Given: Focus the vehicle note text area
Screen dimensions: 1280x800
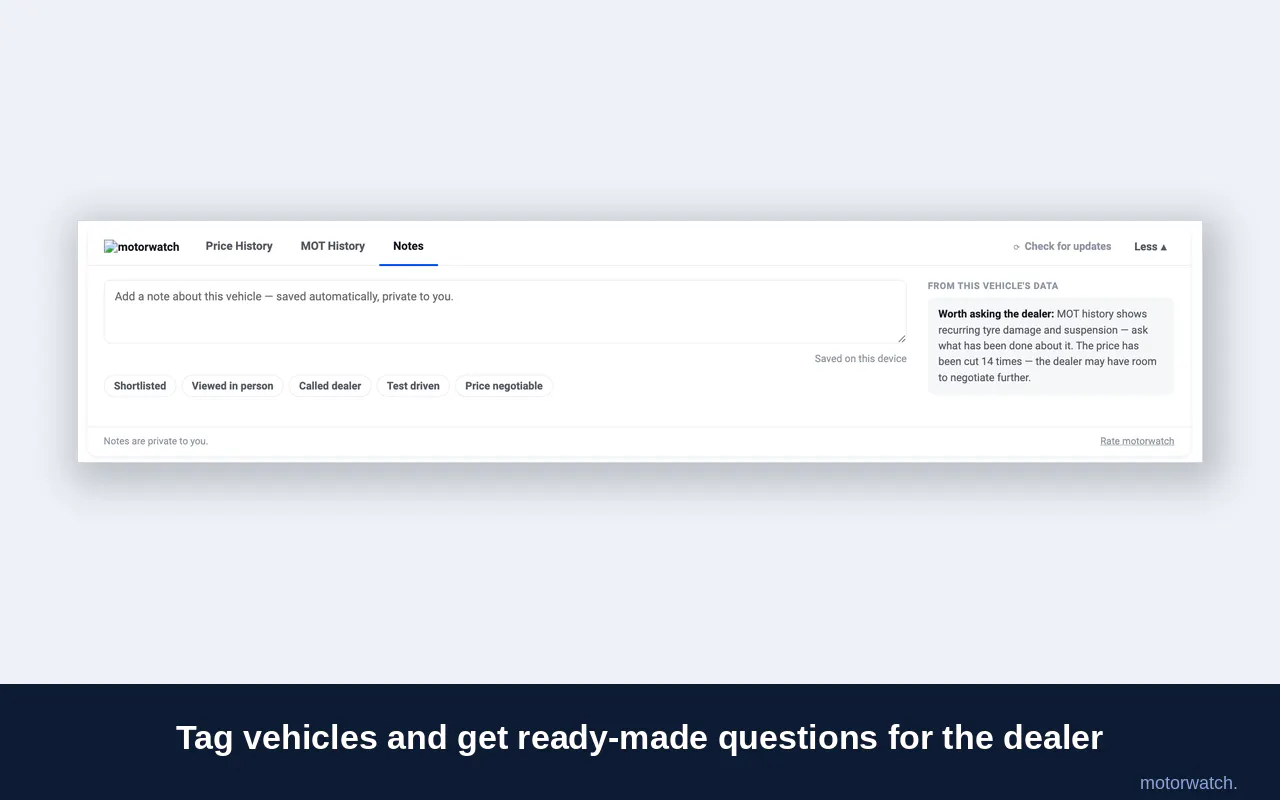Looking at the screenshot, I should 505,312.
